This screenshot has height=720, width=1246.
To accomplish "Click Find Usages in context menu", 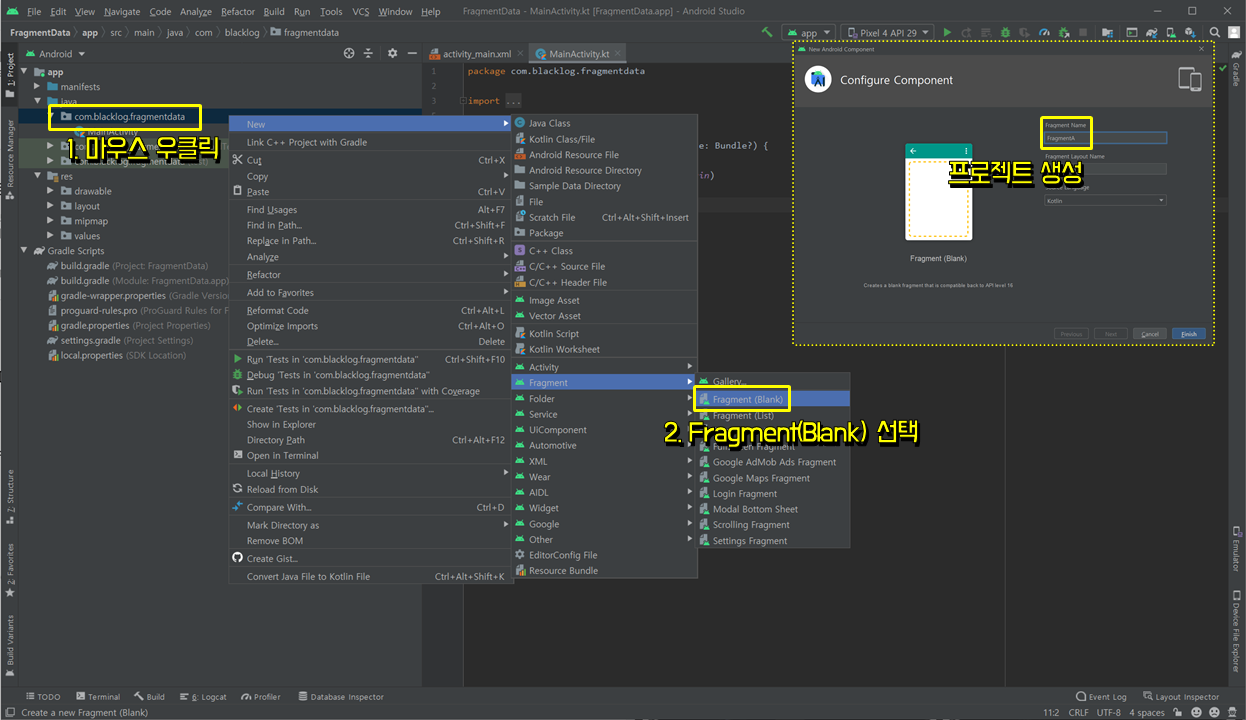I will 370,210.
